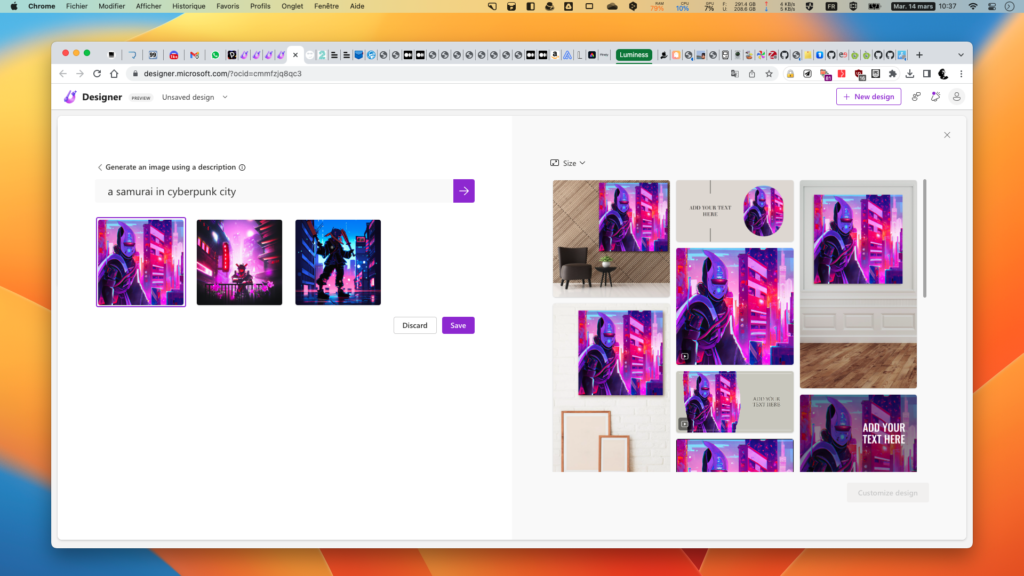Click the padlock site info icon

[135, 74]
